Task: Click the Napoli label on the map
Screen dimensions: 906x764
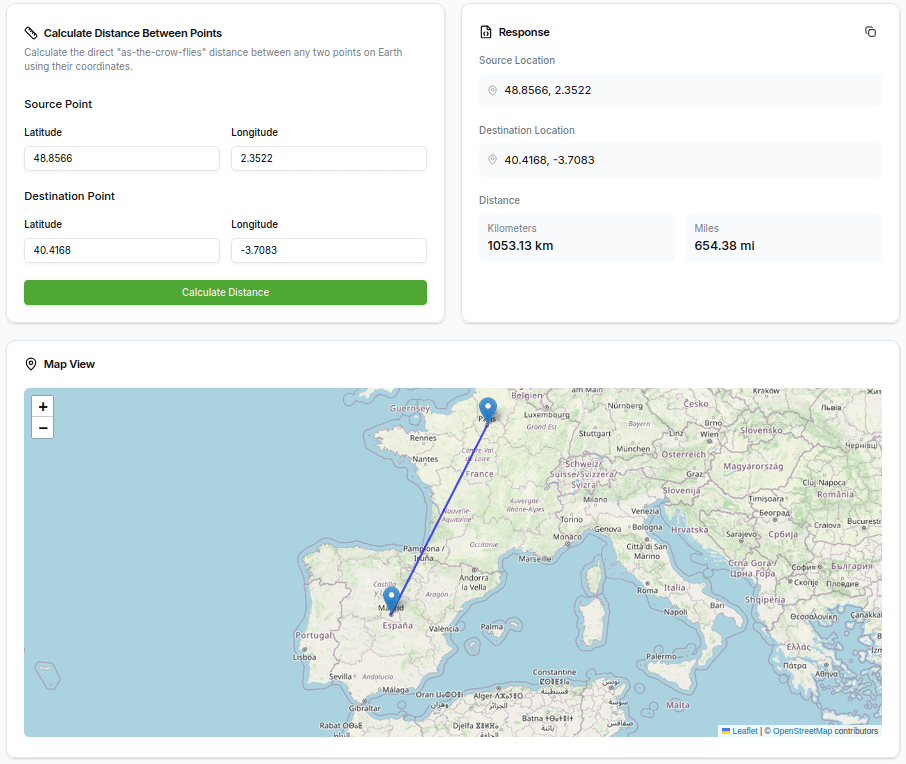Action: (675, 612)
